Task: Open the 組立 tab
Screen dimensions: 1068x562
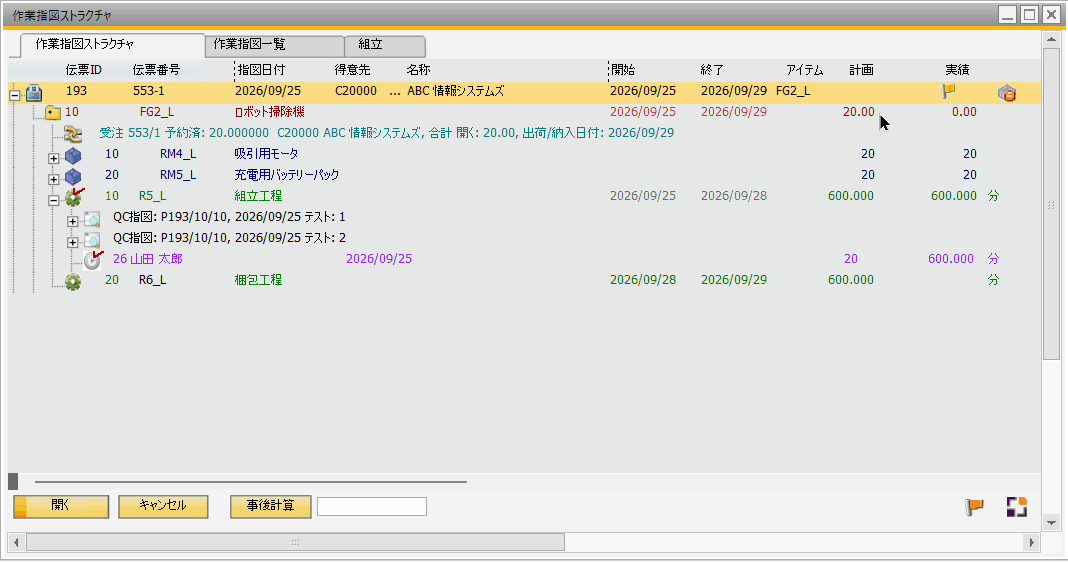Action: tap(385, 46)
